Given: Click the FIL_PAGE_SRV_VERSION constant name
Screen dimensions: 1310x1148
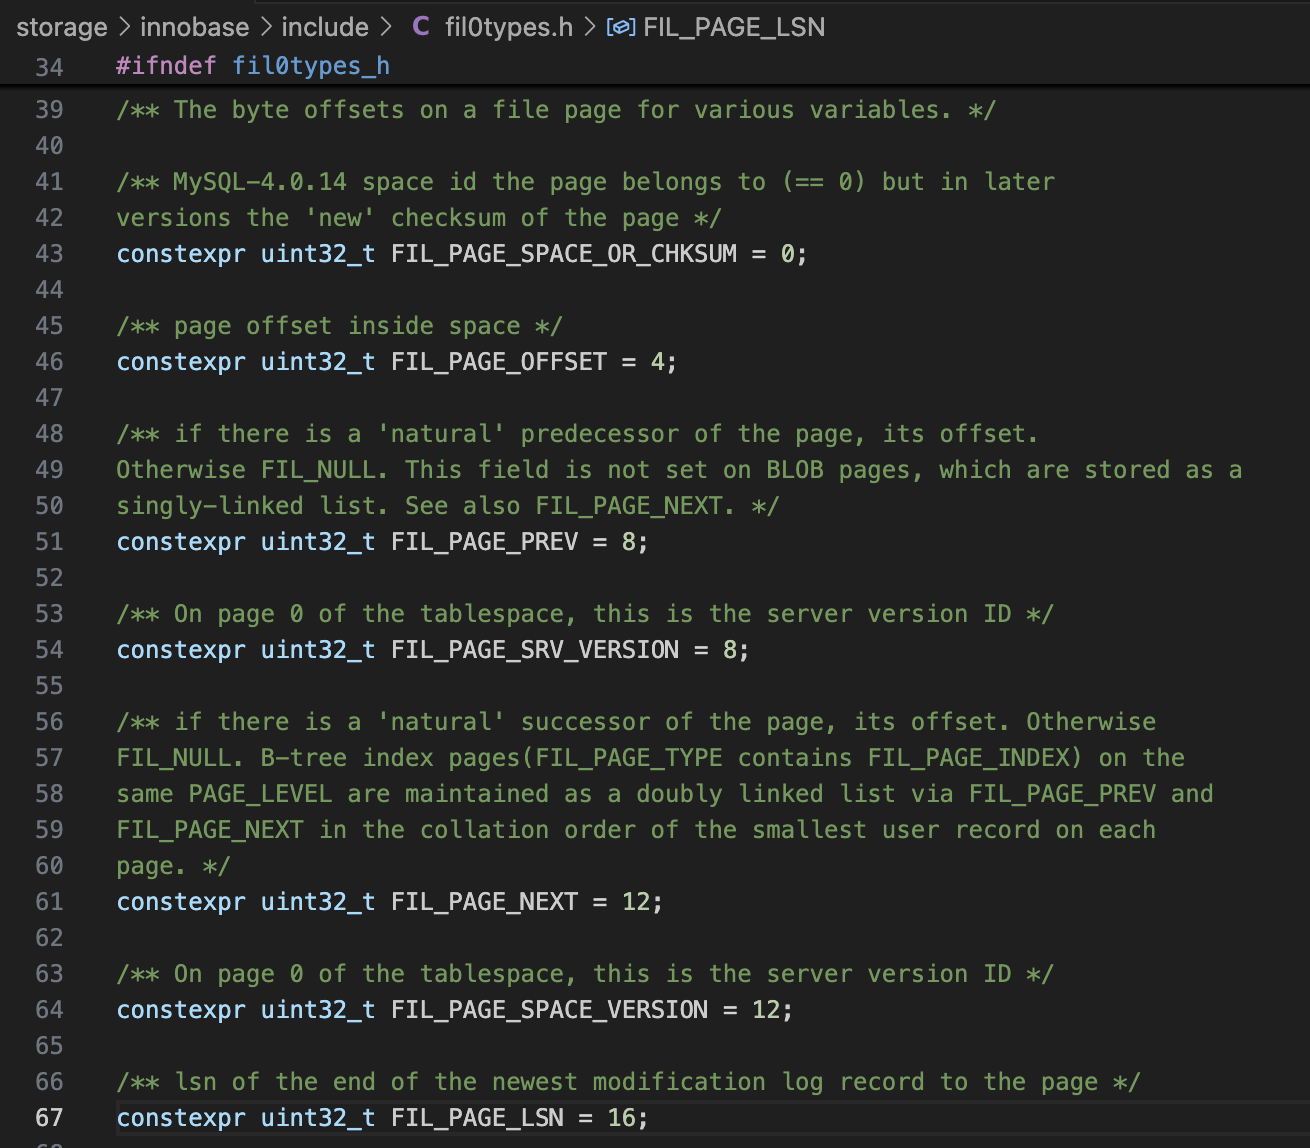Looking at the screenshot, I should point(534,650).
